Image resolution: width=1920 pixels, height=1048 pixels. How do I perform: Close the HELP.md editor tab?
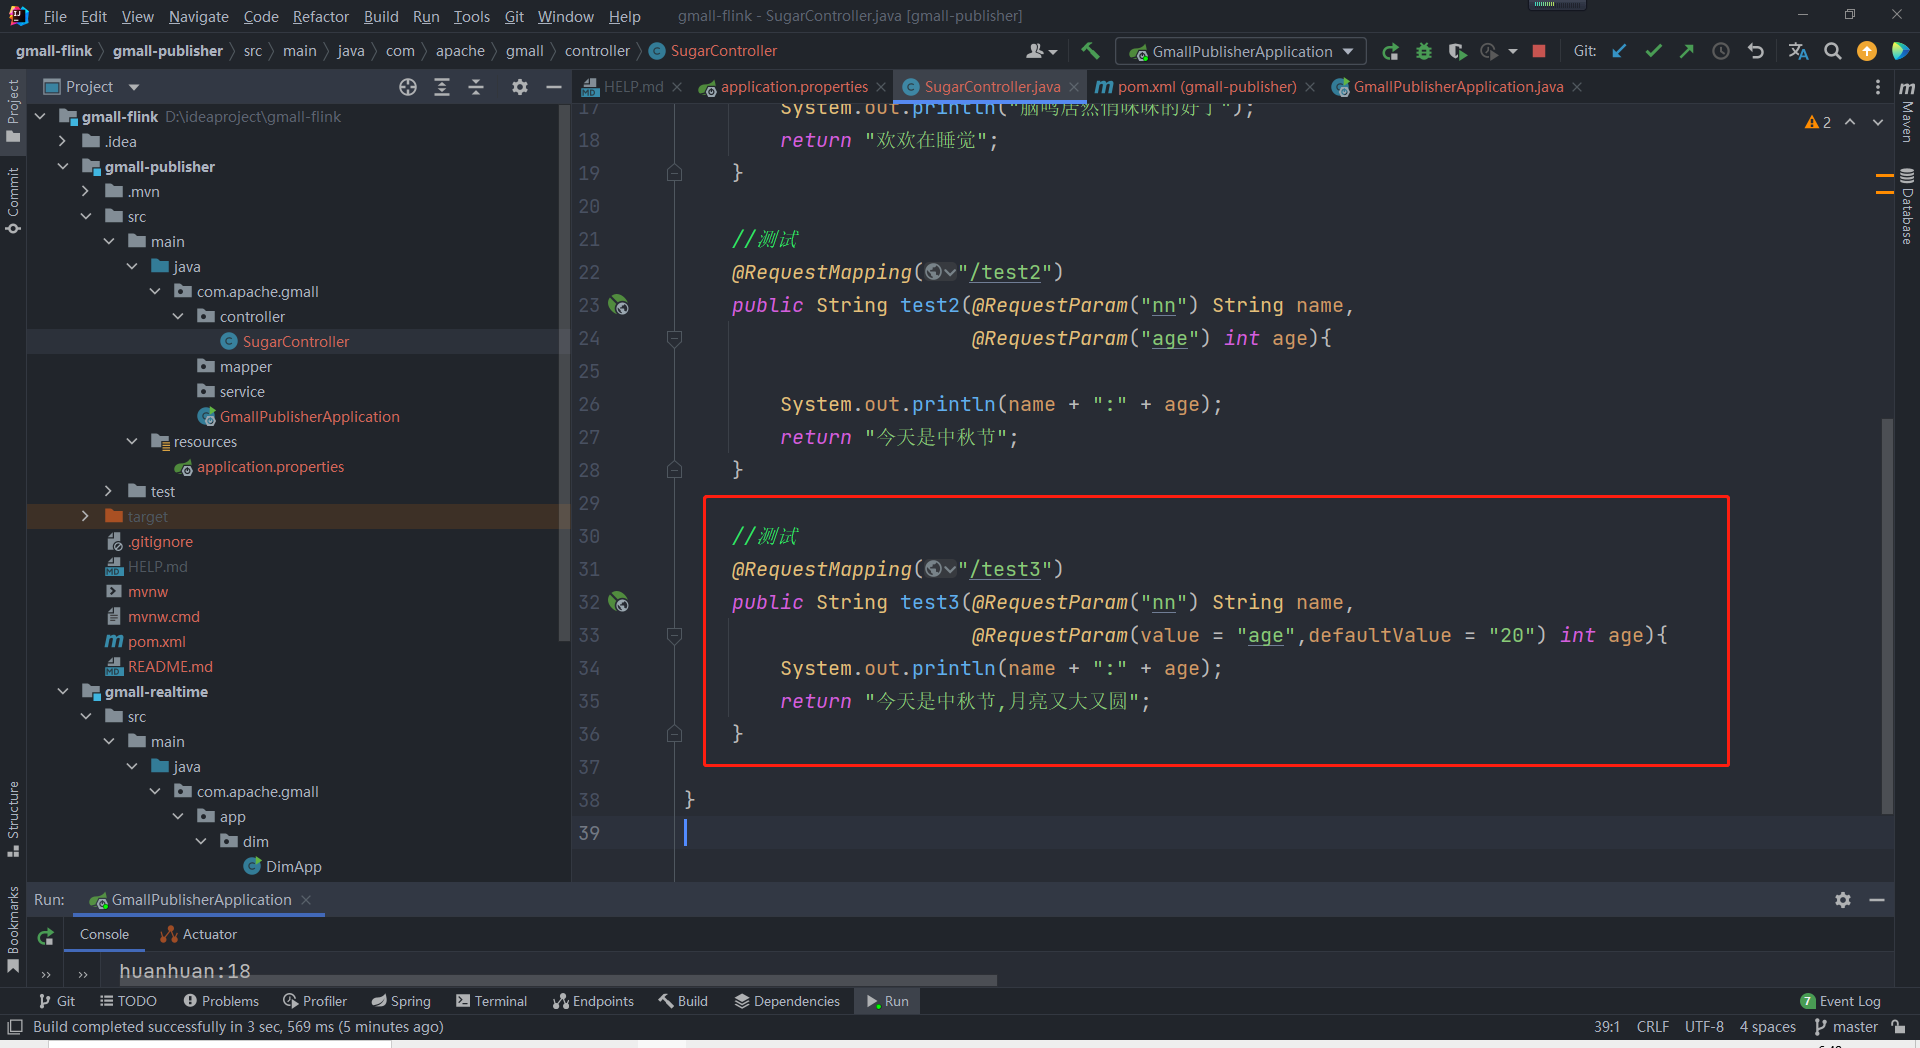pyautogui.click(x=677, y=87)
